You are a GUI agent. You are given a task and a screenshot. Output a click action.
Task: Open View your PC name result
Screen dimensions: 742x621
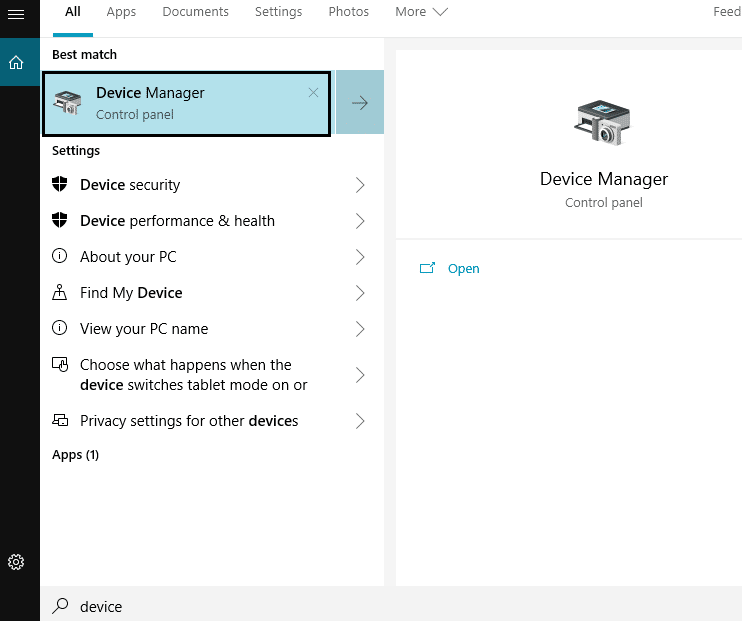pos(212,328)
